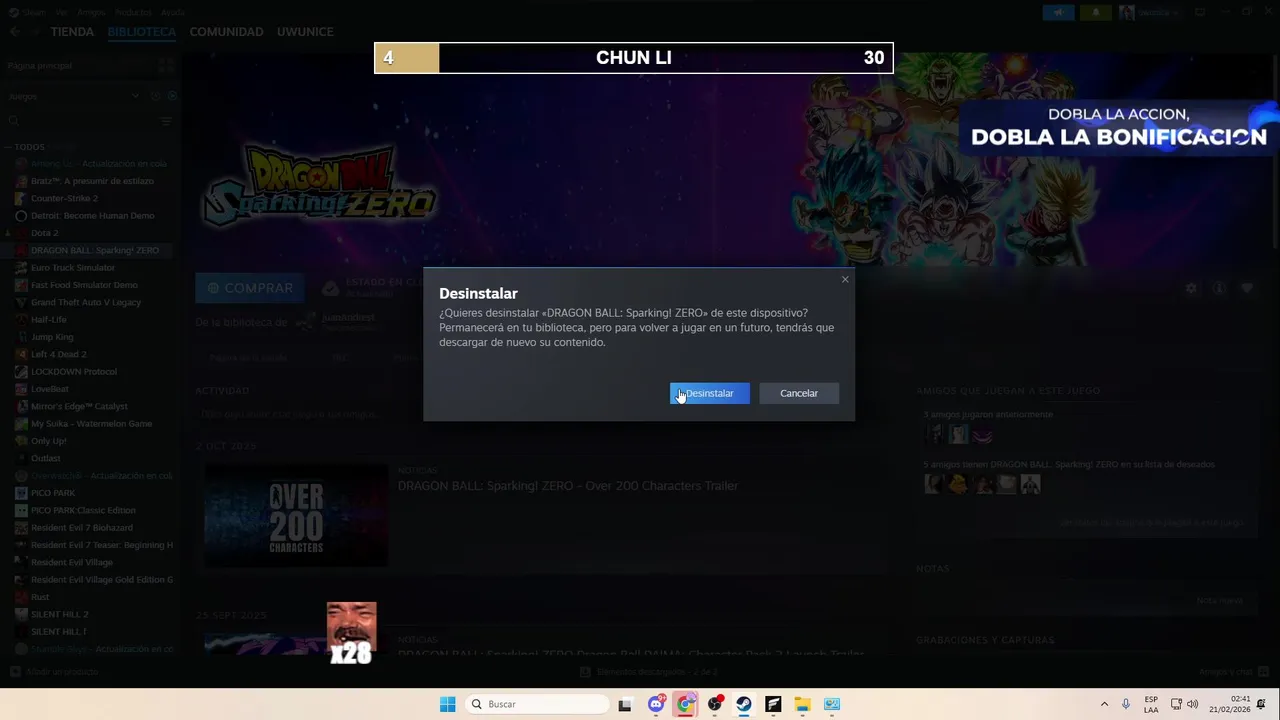Open the Amigos menu
Viewport: 1280px width, 720px height.
tap(91, 12)
